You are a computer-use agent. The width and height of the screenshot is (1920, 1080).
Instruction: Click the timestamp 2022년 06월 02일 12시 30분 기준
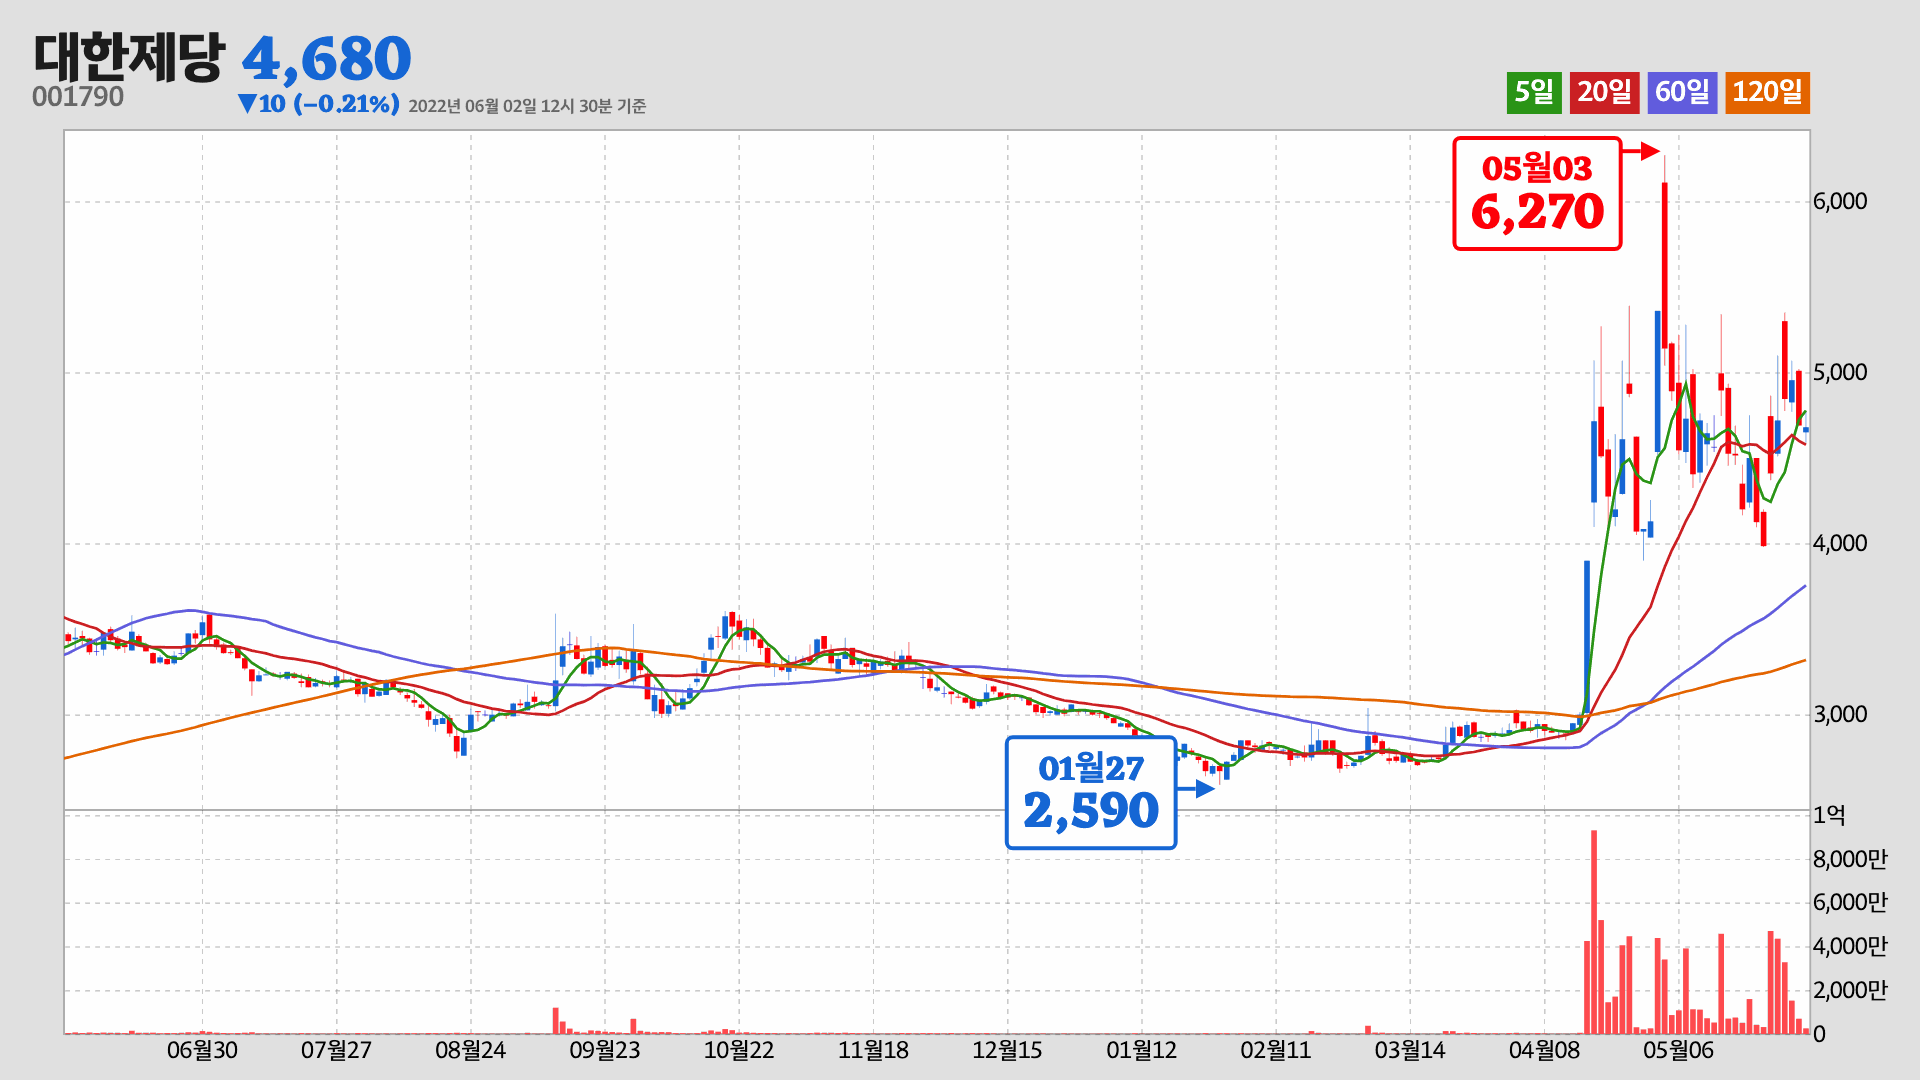click(x=527, y=106)
